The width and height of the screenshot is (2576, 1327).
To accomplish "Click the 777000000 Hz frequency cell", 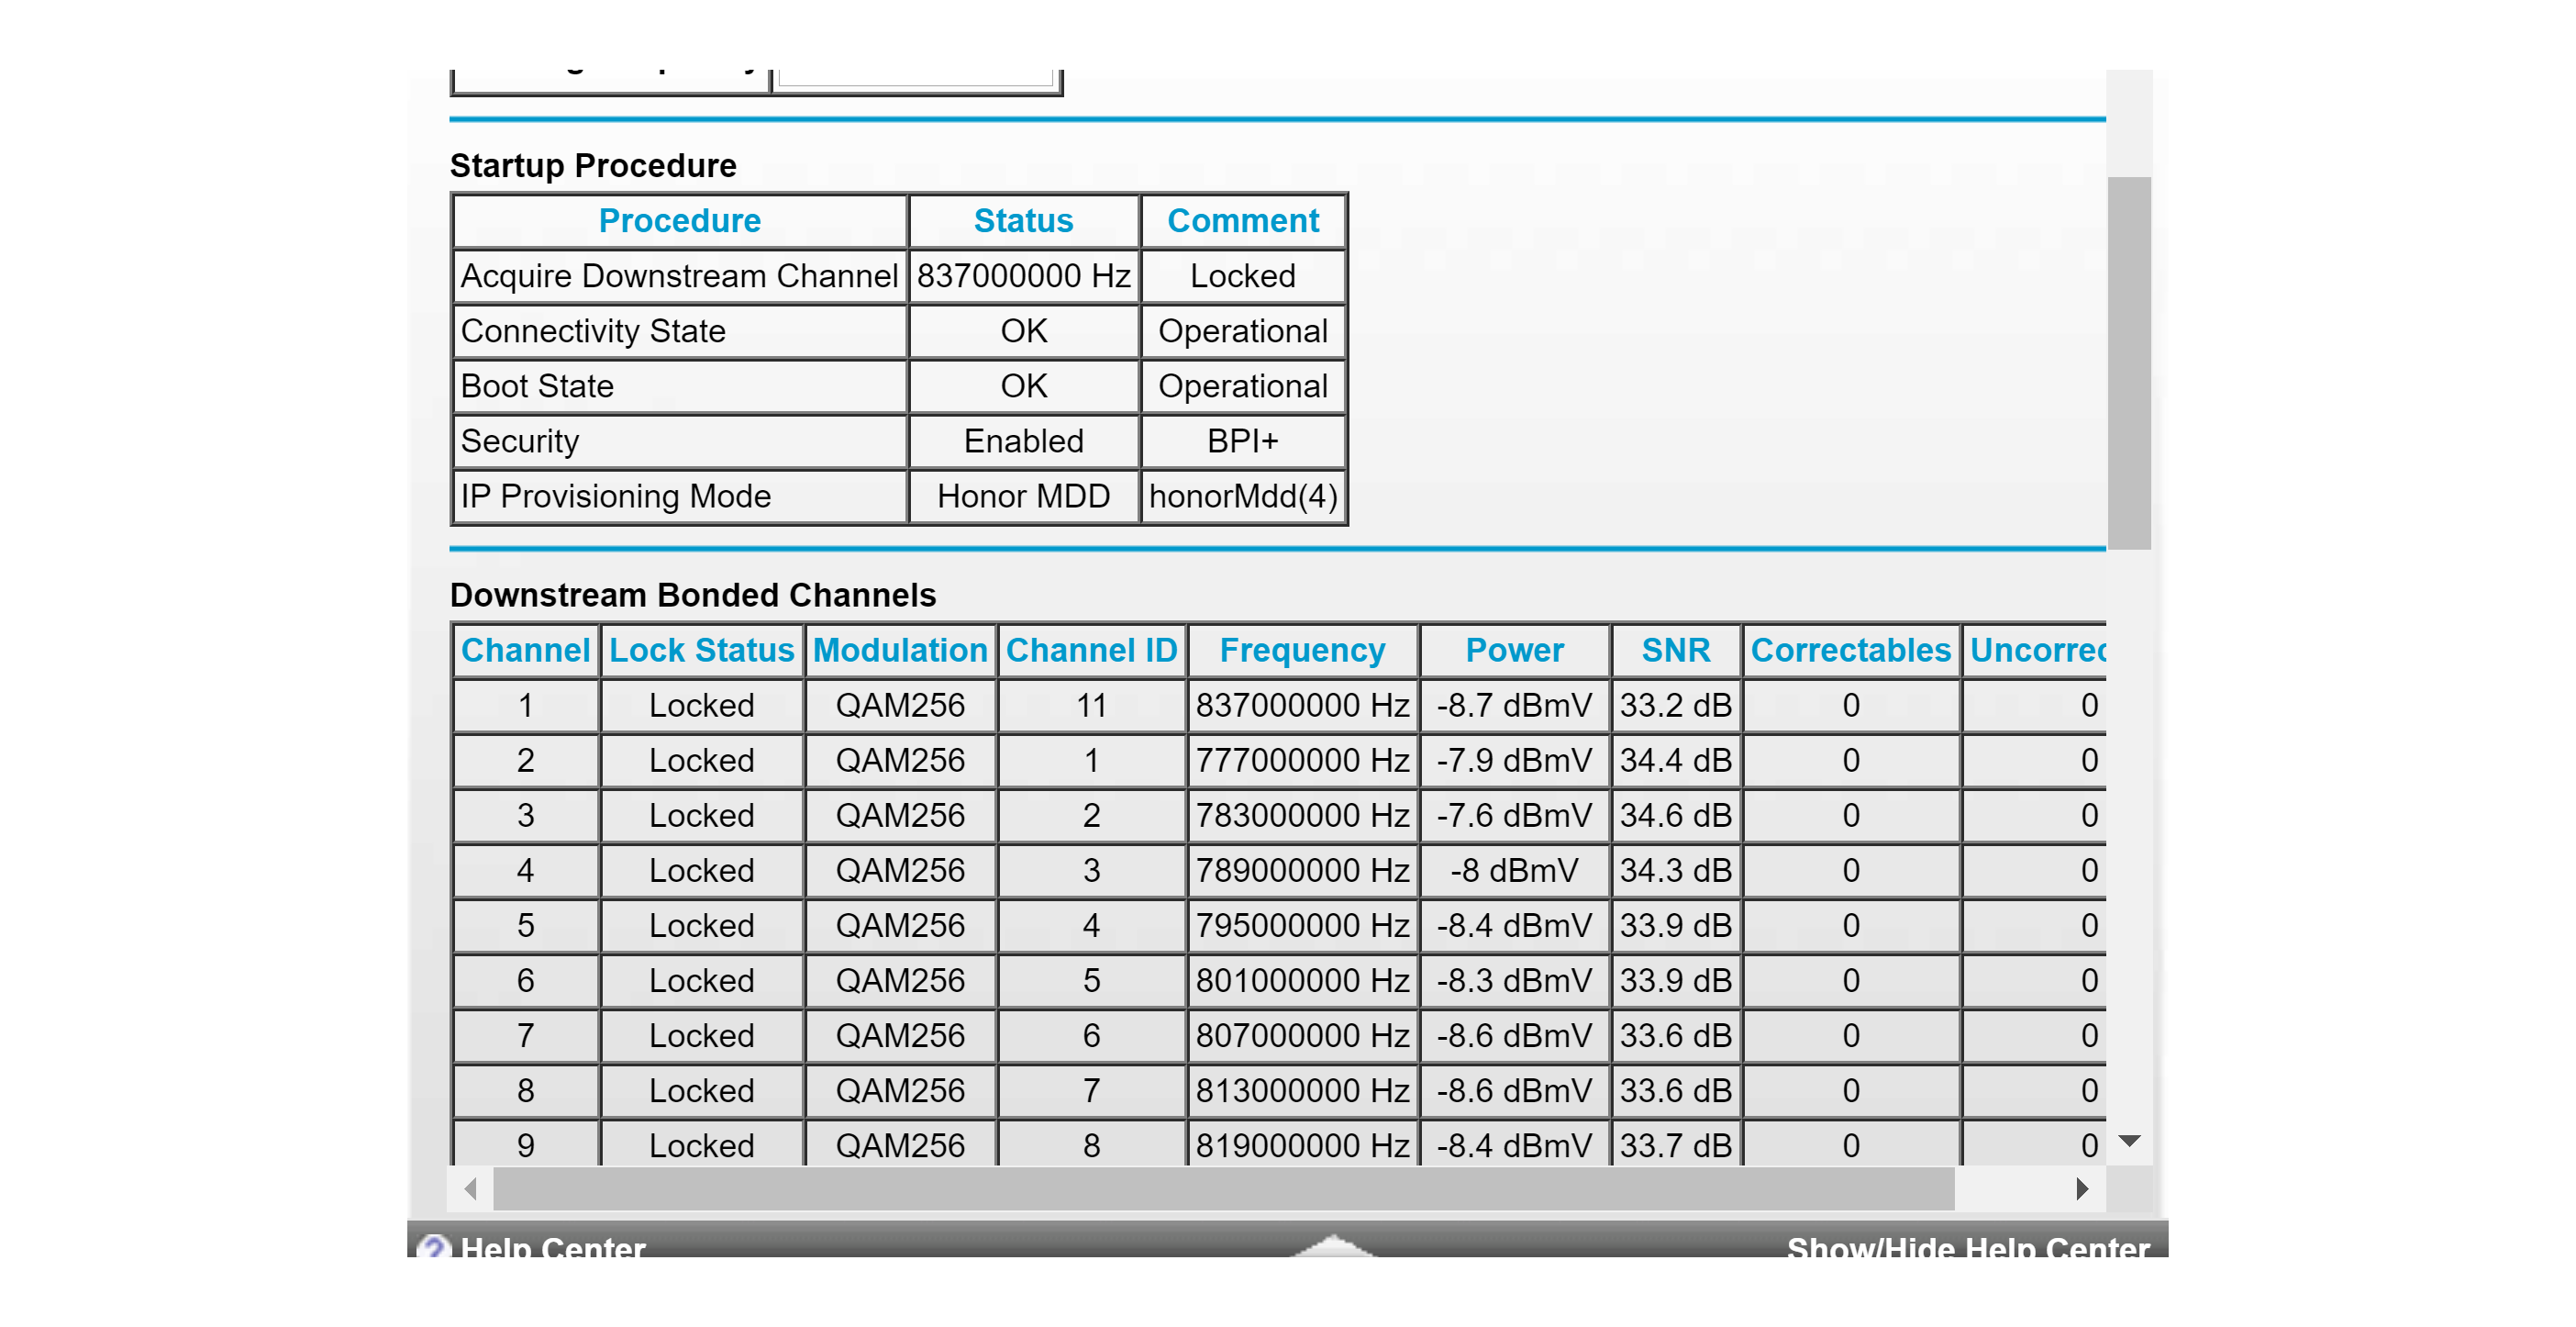I will (1302, 761).
